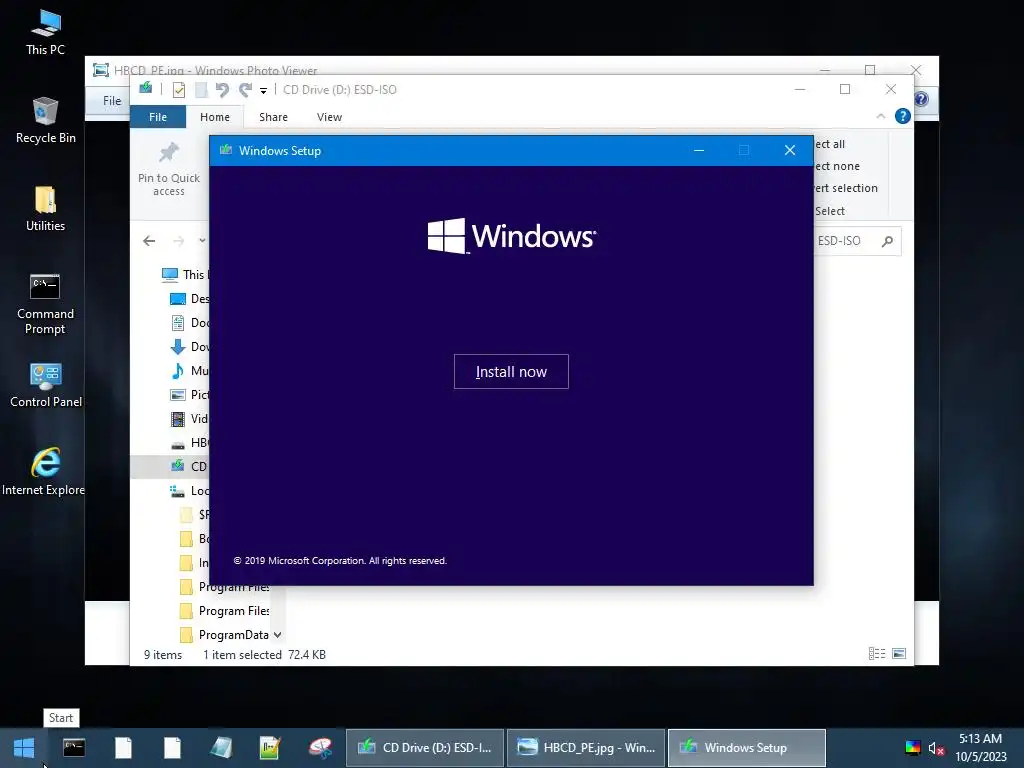Image resolution: width=1024 pixels, height=768 pixels.
Task: Select Pictures in navigation tree
Action: pos(189,394)
